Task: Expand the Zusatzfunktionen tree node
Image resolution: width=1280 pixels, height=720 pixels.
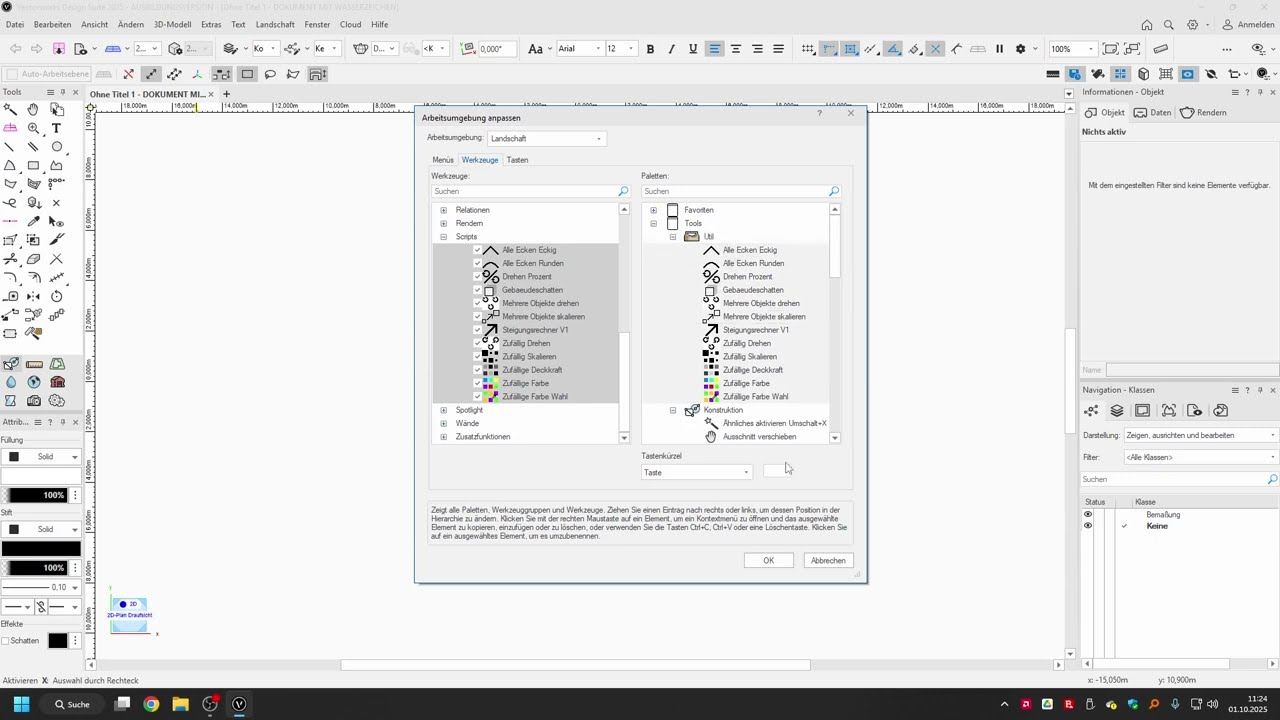Action: (x=443, y=437)
